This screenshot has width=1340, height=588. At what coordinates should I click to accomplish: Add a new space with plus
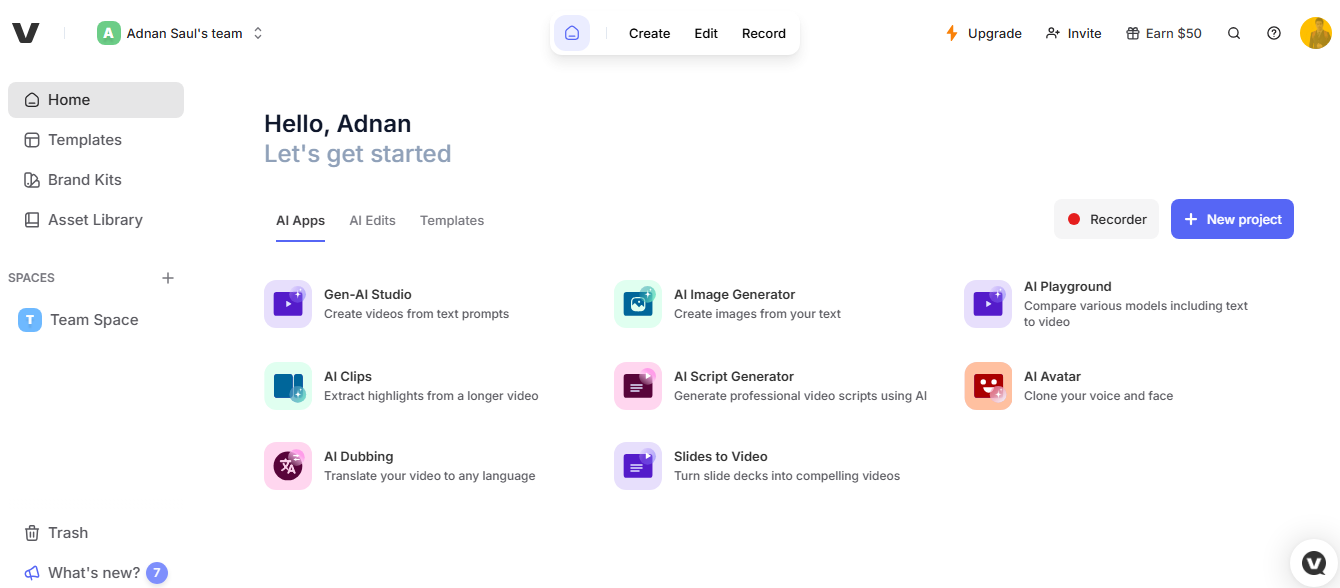pos(168,278)
